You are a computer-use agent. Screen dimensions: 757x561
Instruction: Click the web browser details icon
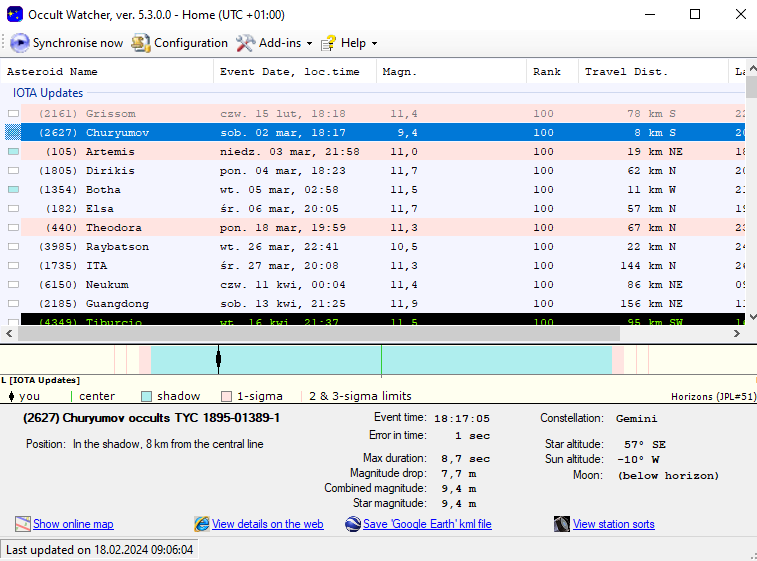pos(202,524)
